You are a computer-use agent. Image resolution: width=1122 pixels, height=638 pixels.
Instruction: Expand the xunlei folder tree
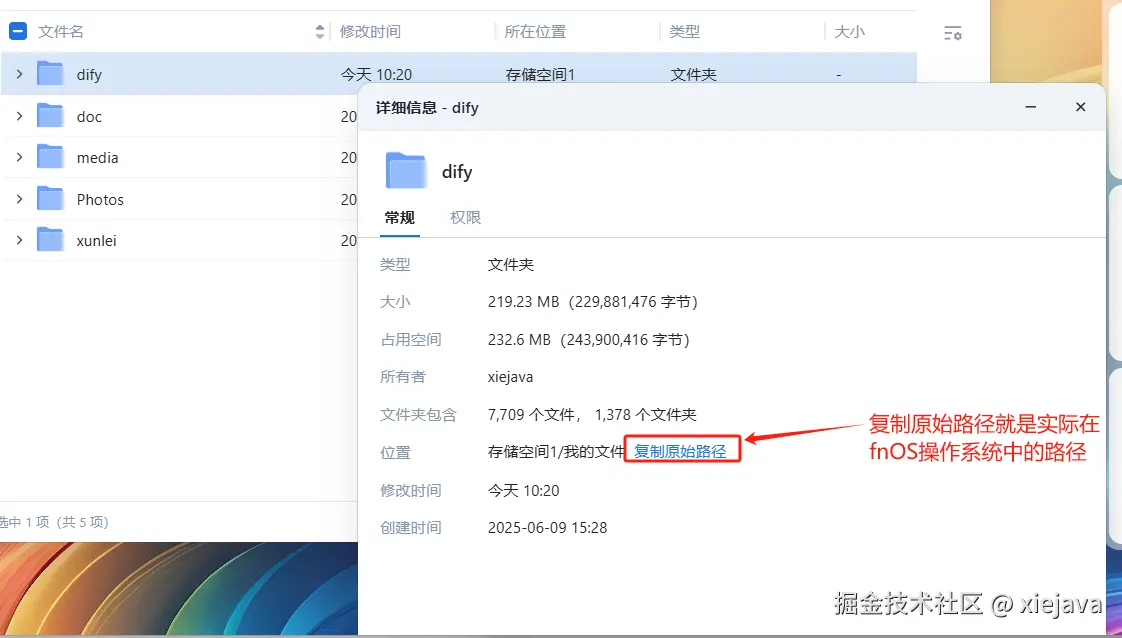pyautogui.click(x=20, y=240)
